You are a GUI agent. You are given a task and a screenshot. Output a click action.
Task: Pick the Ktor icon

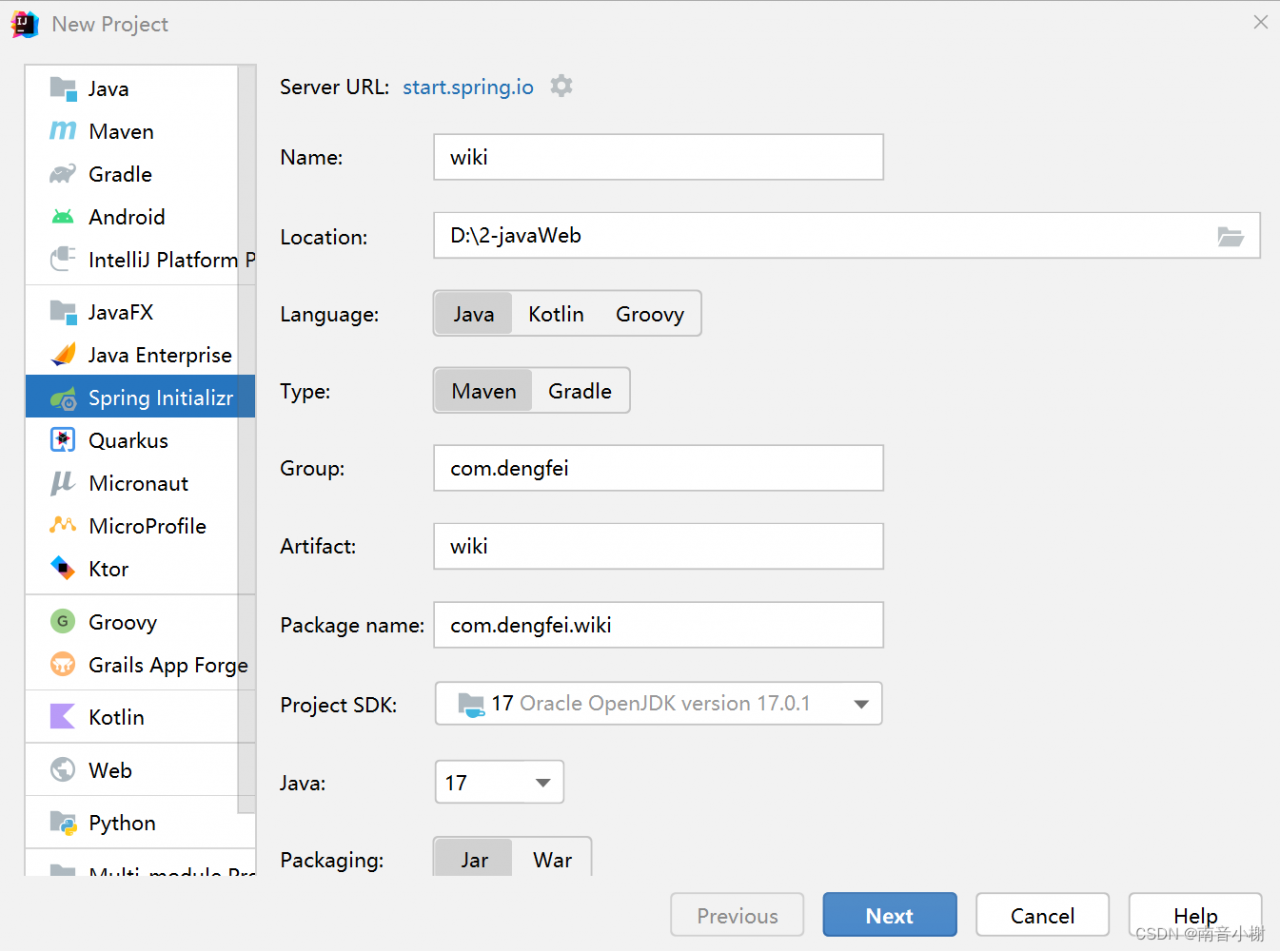(63, 569)
